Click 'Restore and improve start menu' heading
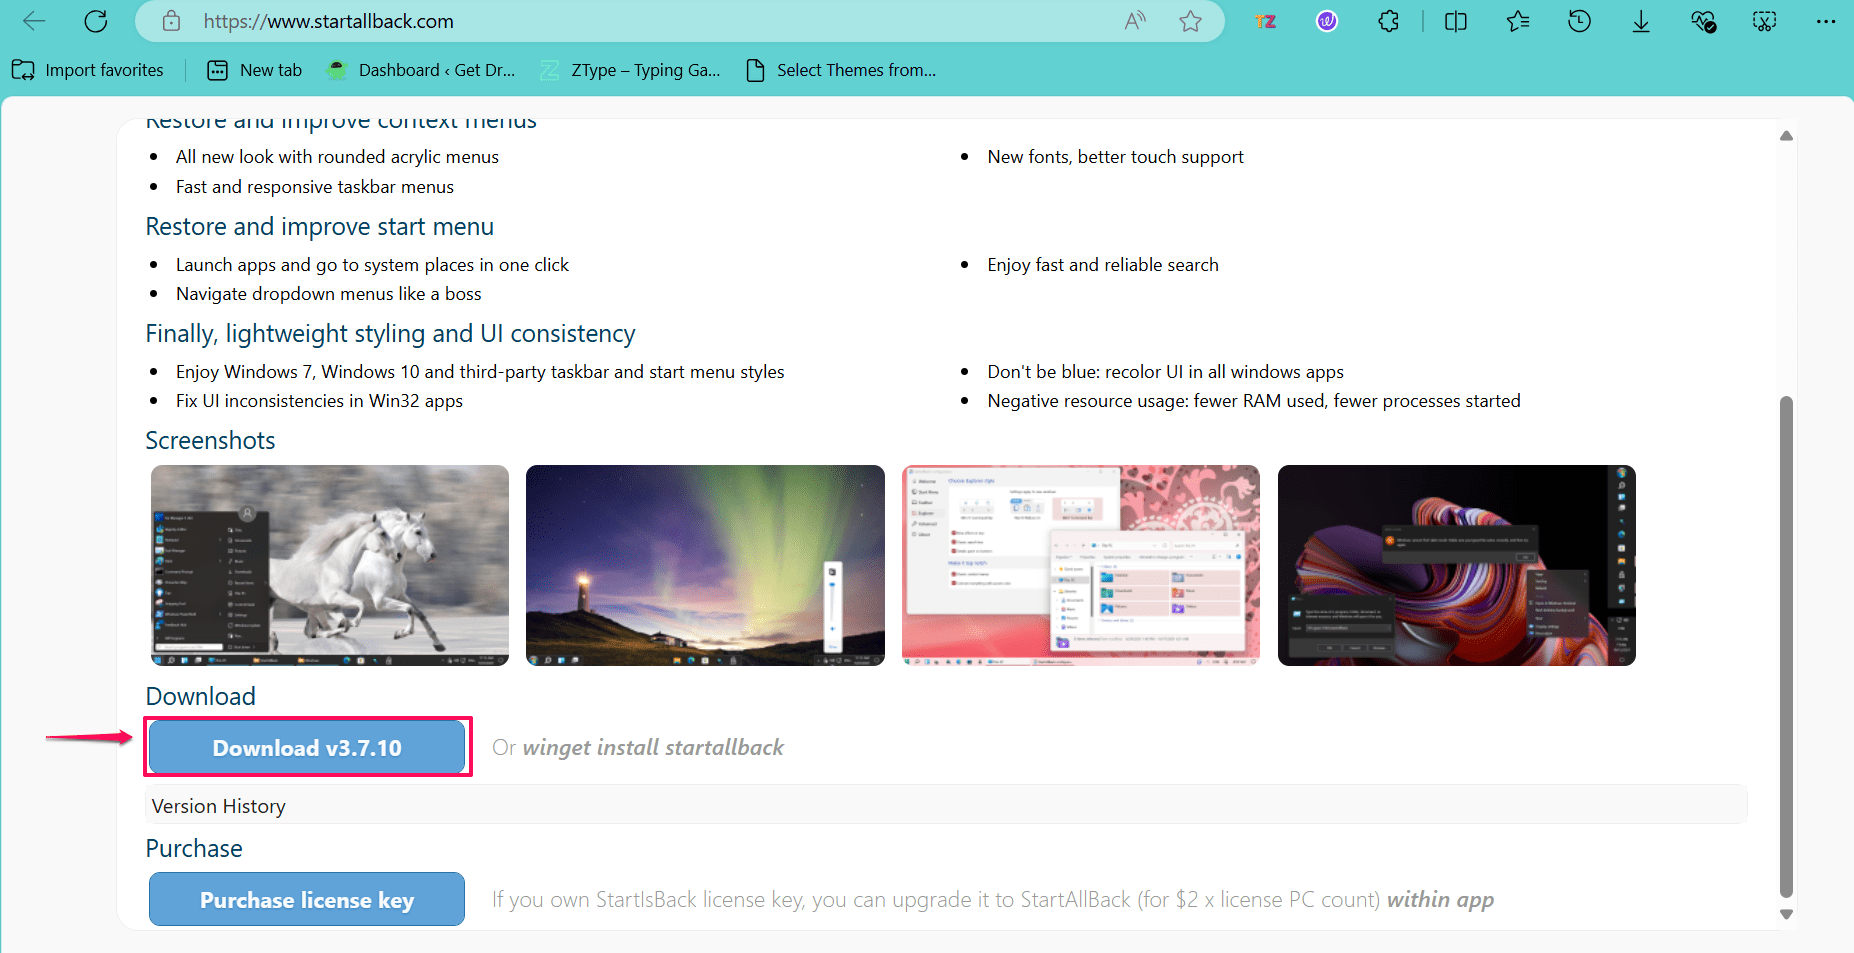The height and width of the screenshot is (953, 1854). click(320, 227)
